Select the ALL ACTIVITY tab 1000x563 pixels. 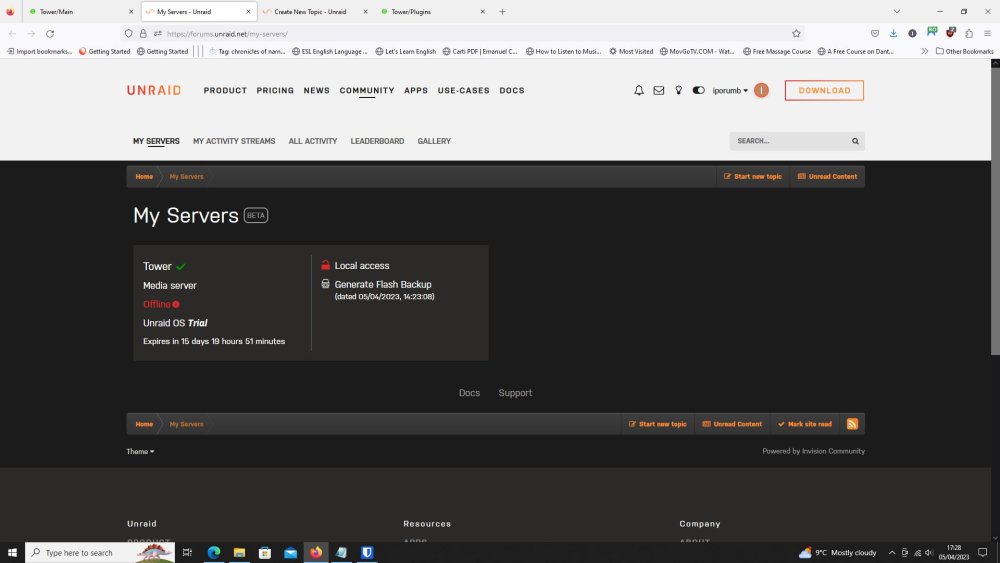312,141
